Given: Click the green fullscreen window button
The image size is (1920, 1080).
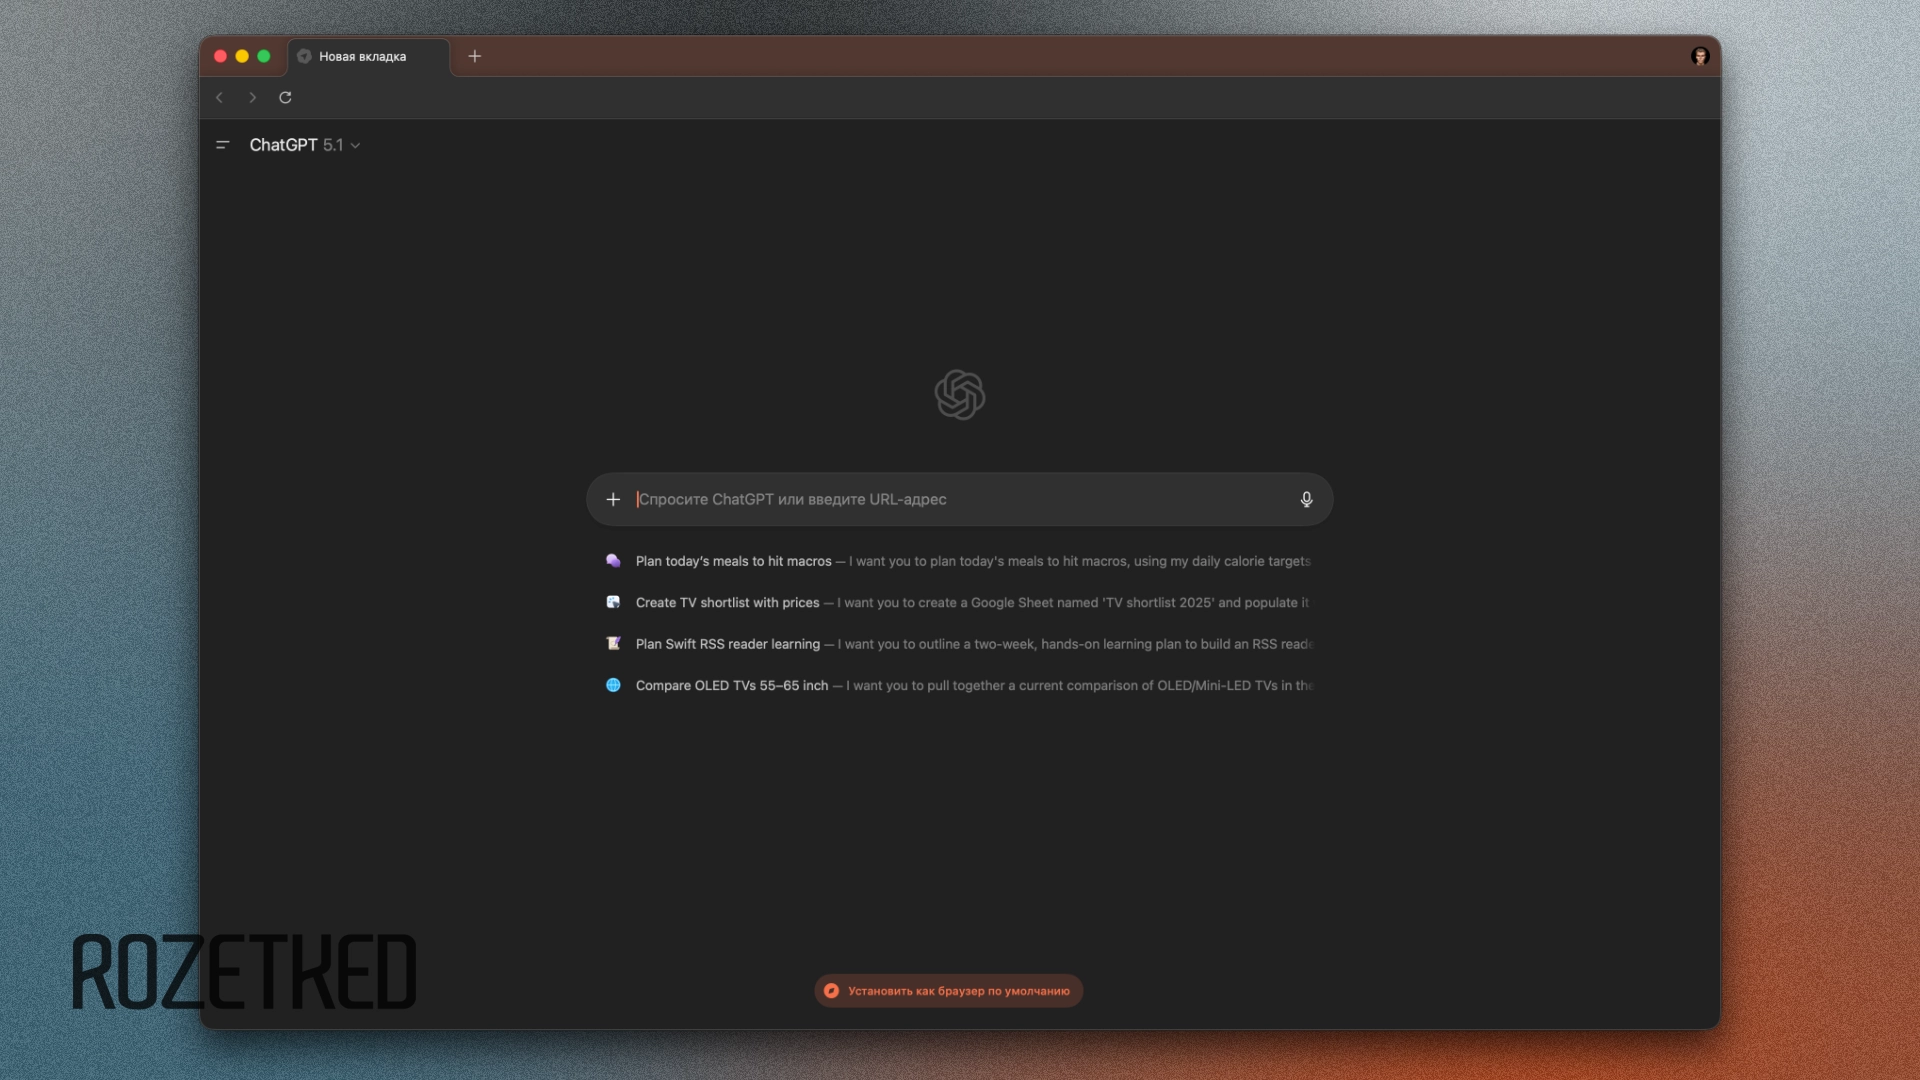Looking at the screenshot, I should click(264, 56).
